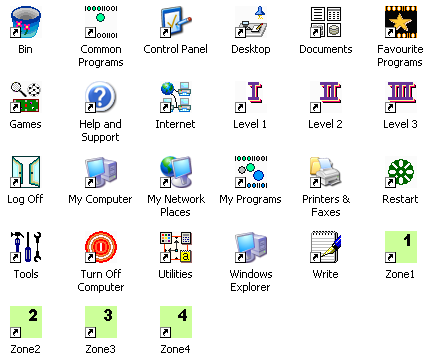The width and height of the screenshot is (429, 363).
Task: Click the "Turn Off Computer" label text
Action: click(x=101, y=281)
